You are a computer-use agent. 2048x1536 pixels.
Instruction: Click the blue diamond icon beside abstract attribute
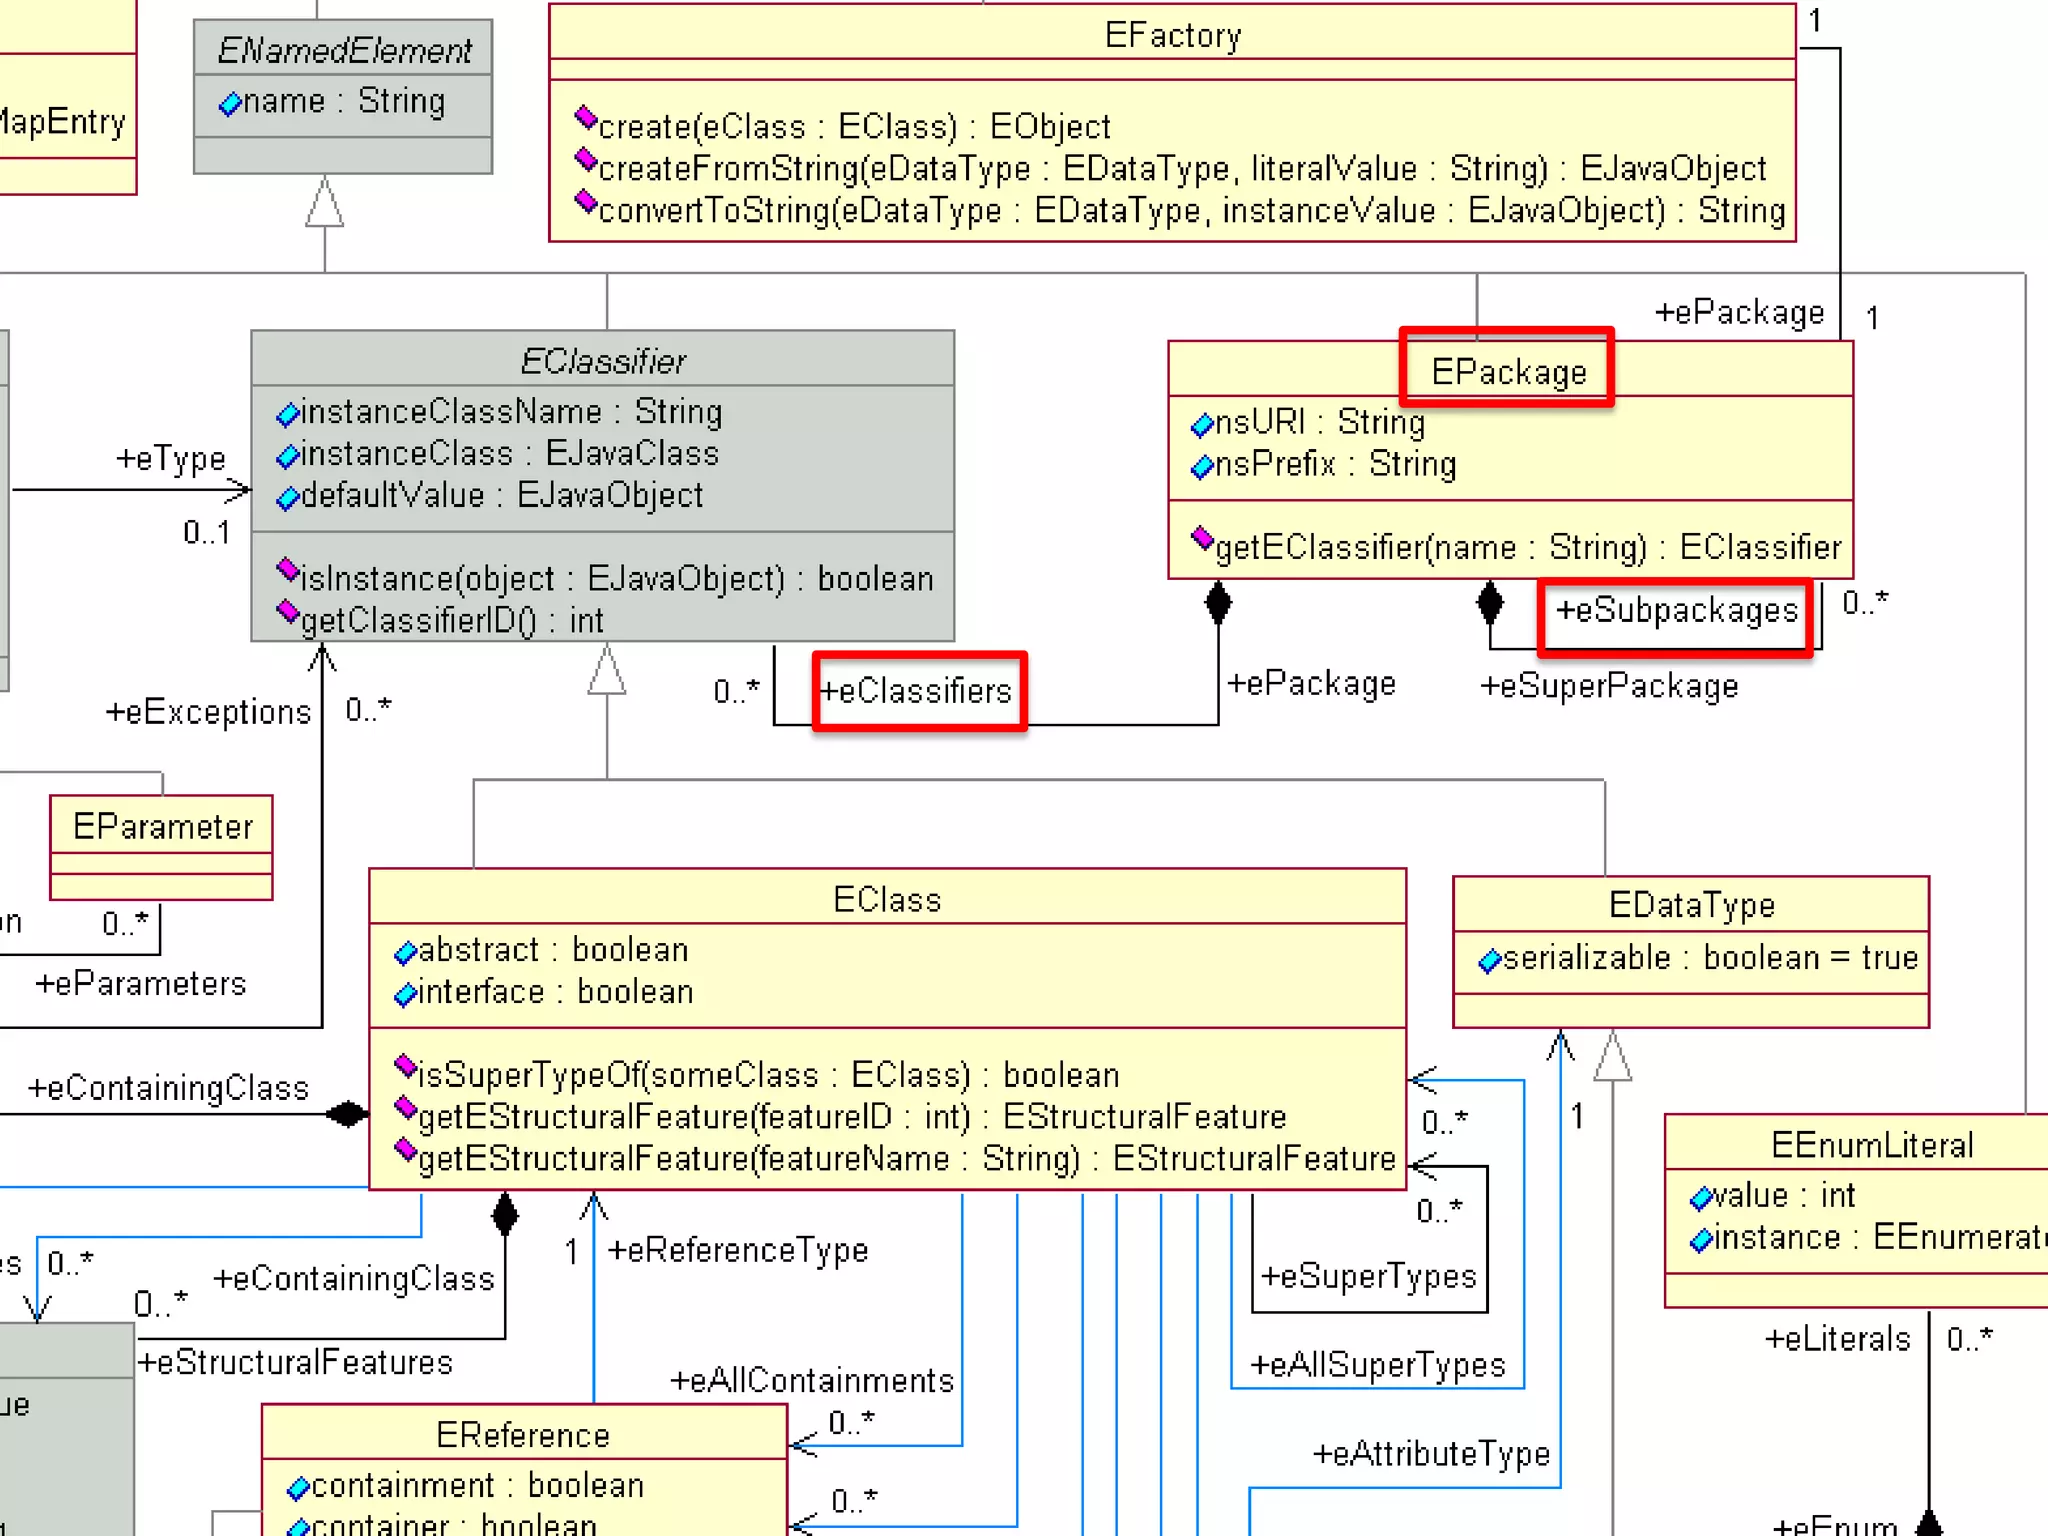click(405, 953)
